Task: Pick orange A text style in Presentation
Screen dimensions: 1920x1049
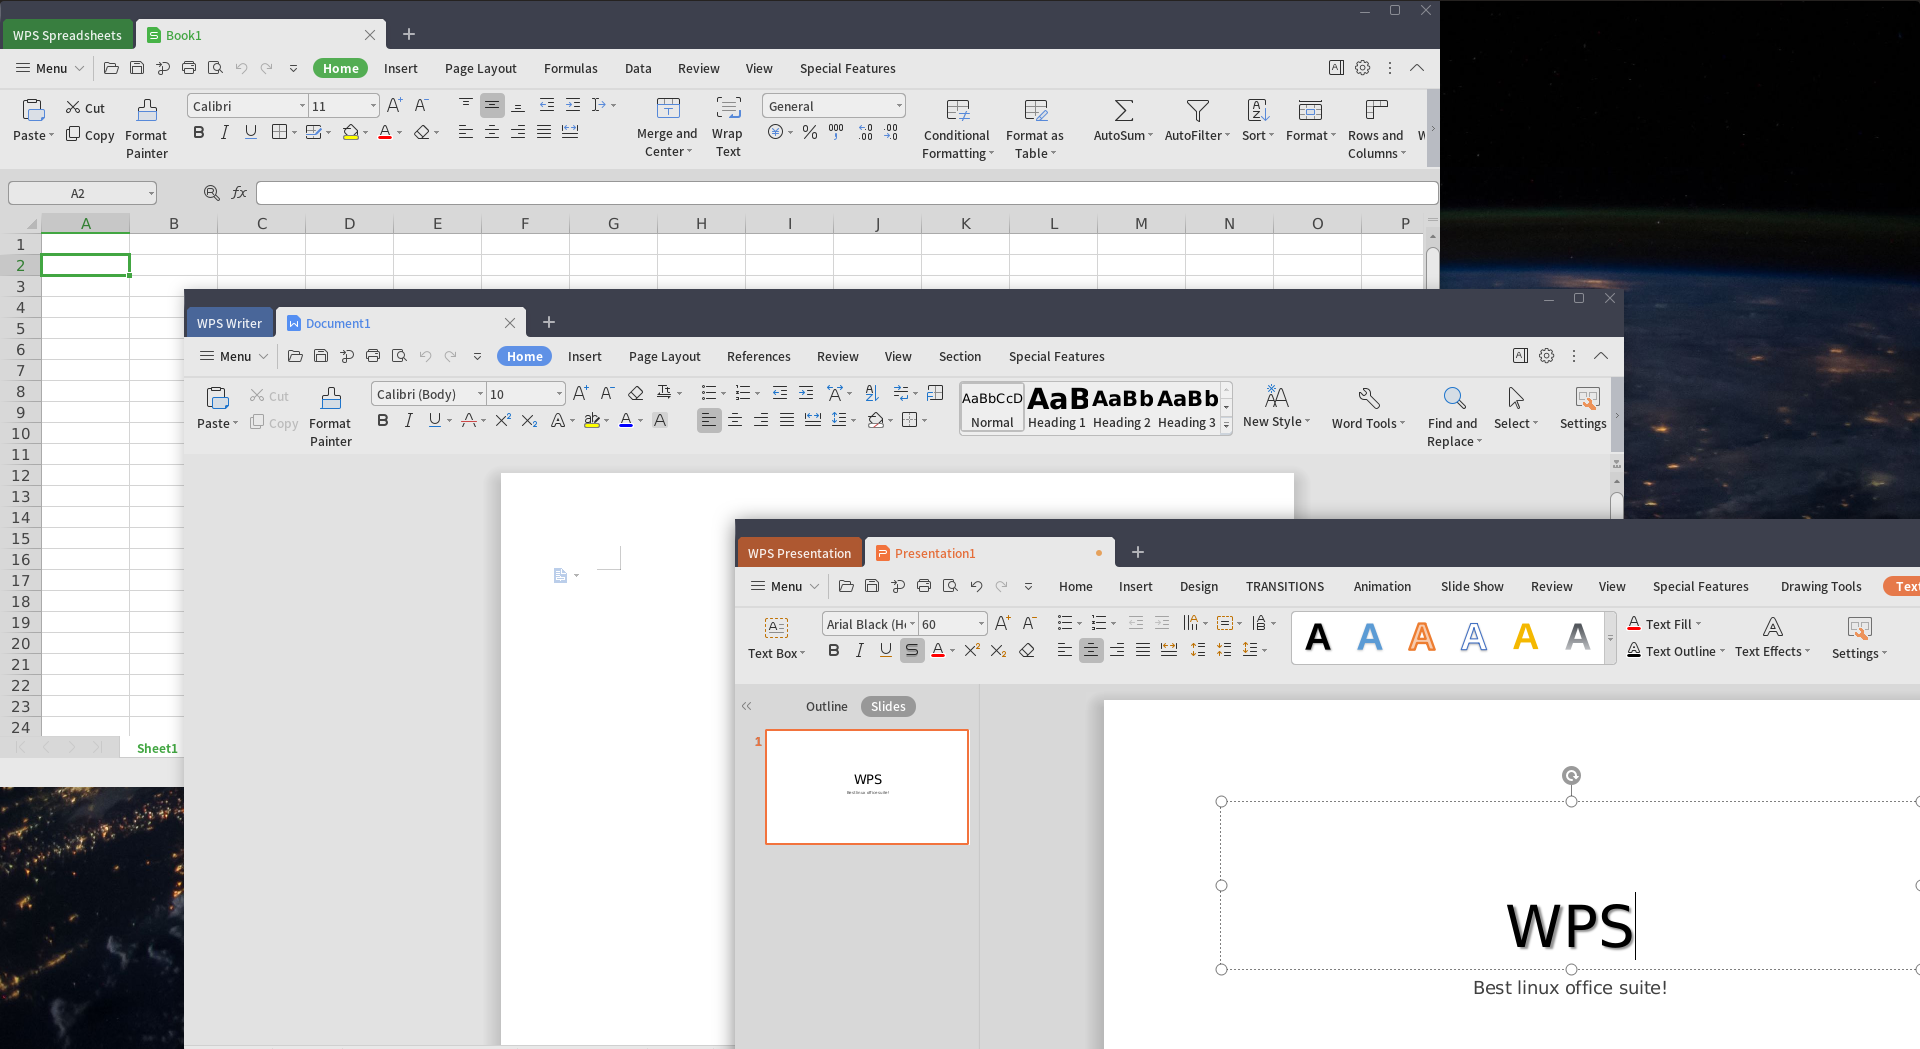Action: pyautogui.click(x=1422, y=636)
